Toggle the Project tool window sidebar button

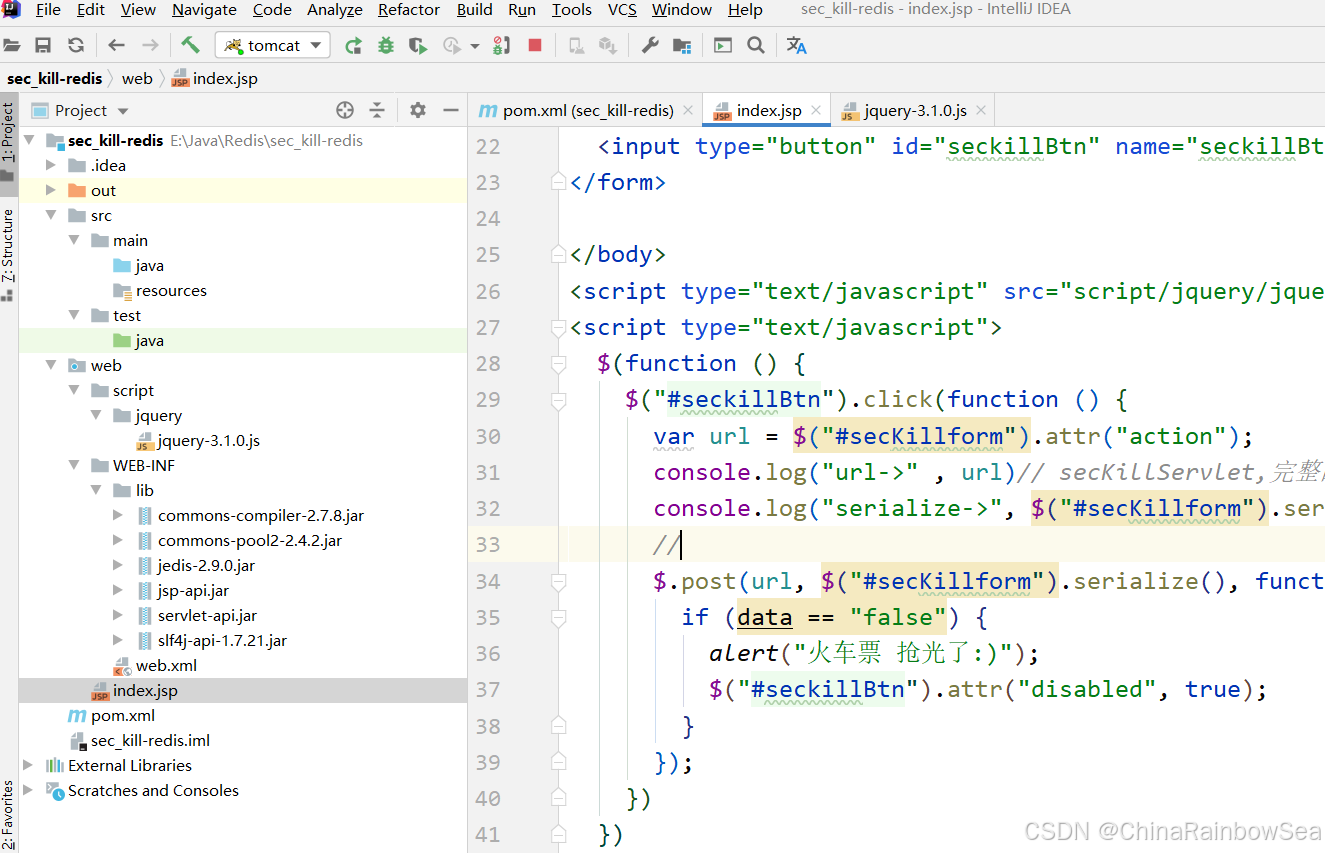point(8,133)
